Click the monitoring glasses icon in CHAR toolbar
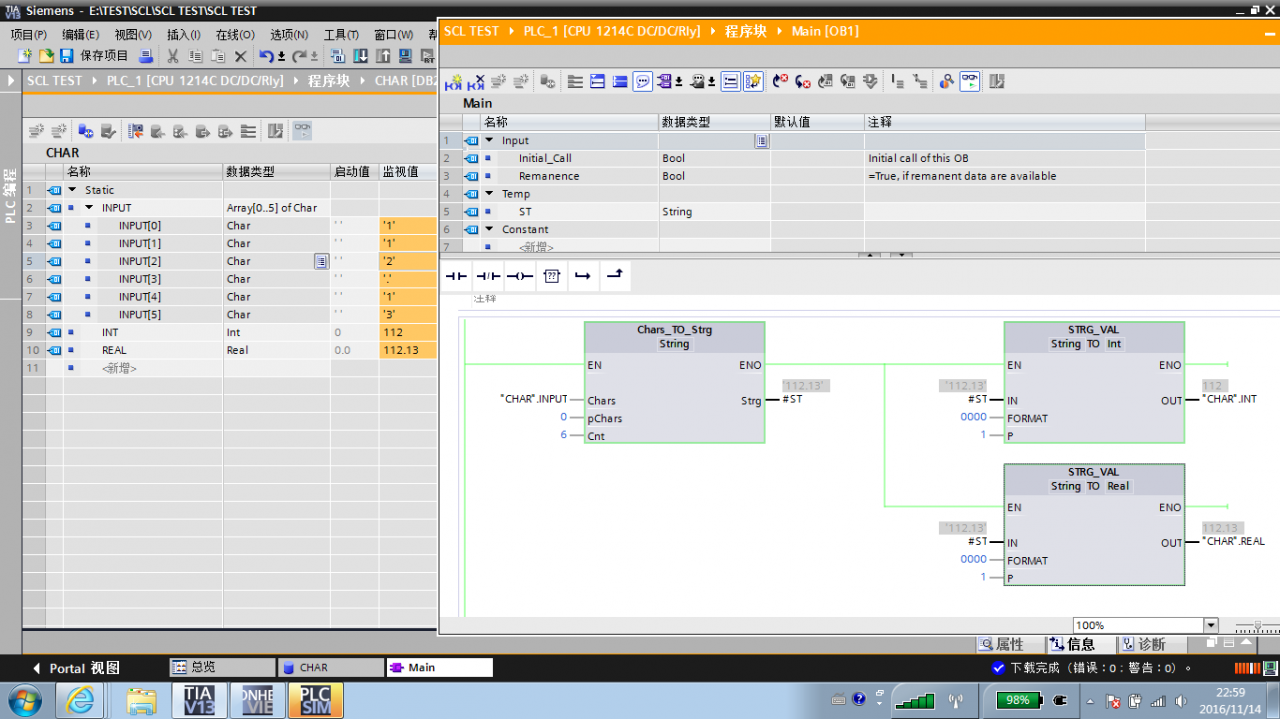This screenshot has height=719, width=1280. pos(302,131)
